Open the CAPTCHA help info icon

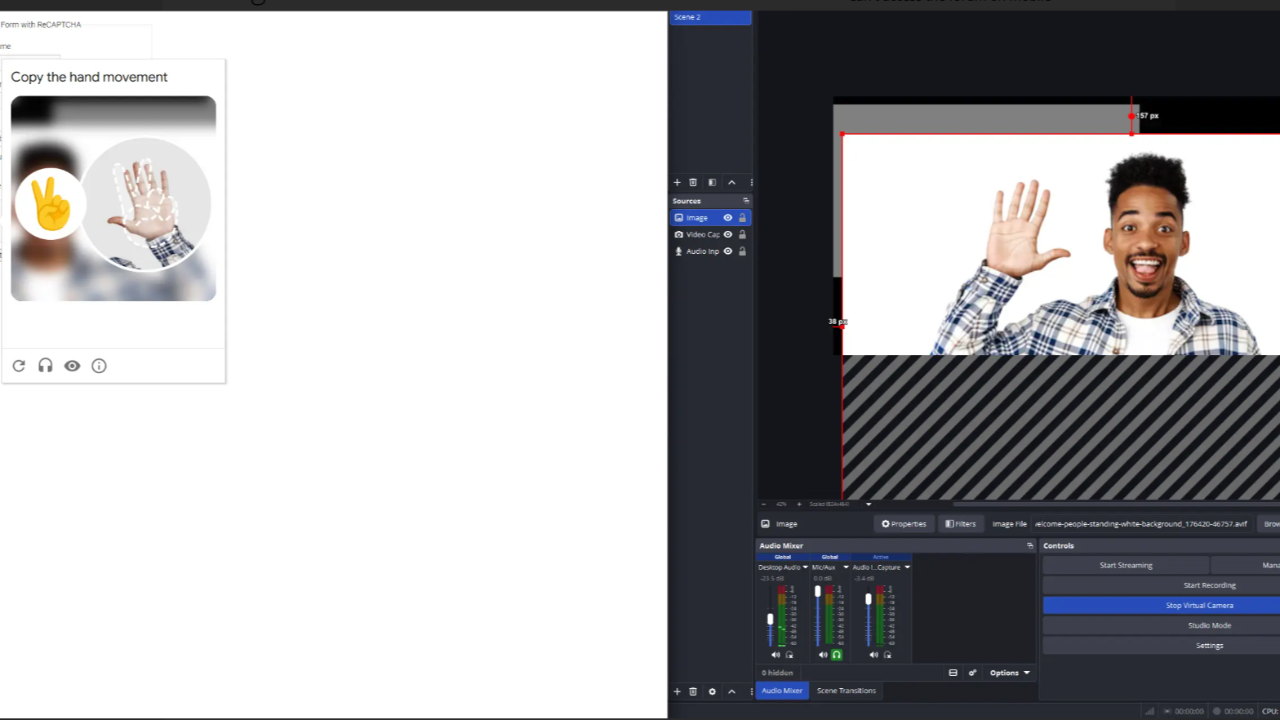tap(99, 366)
